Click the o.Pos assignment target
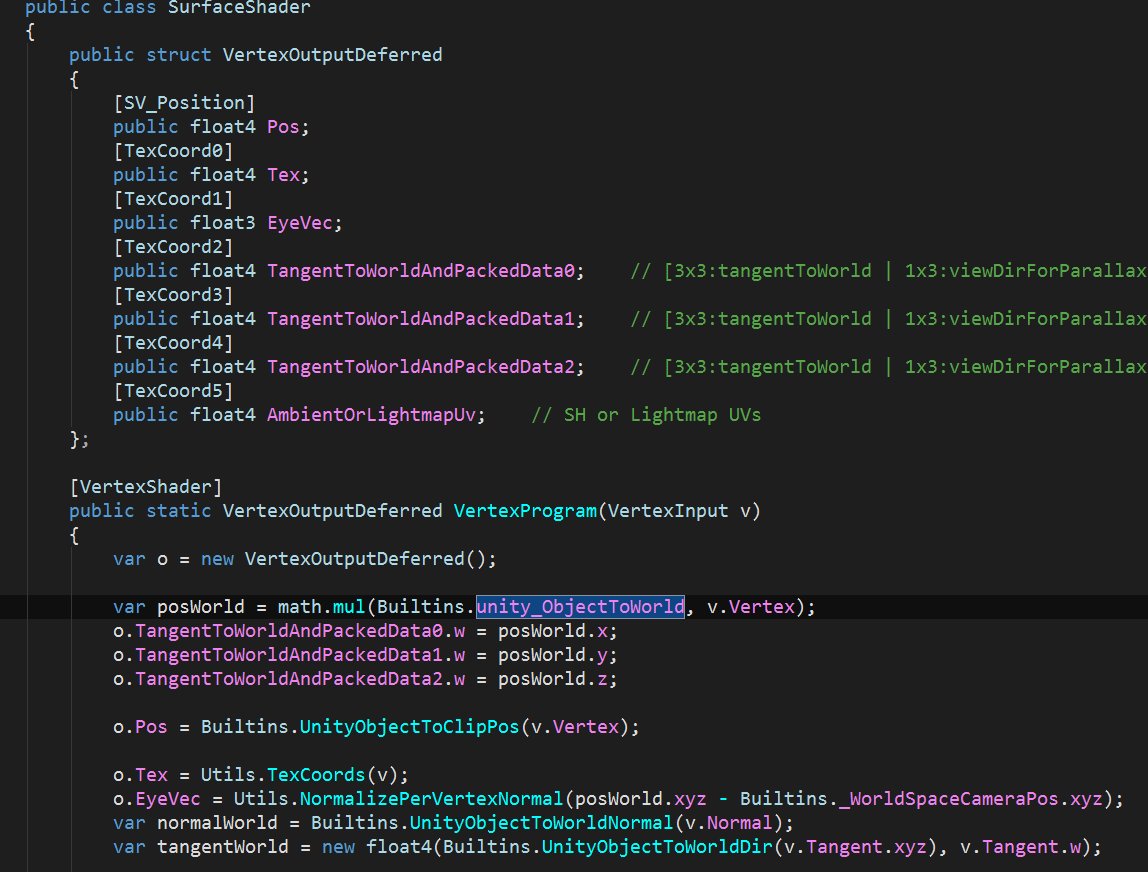 (140, 727)
